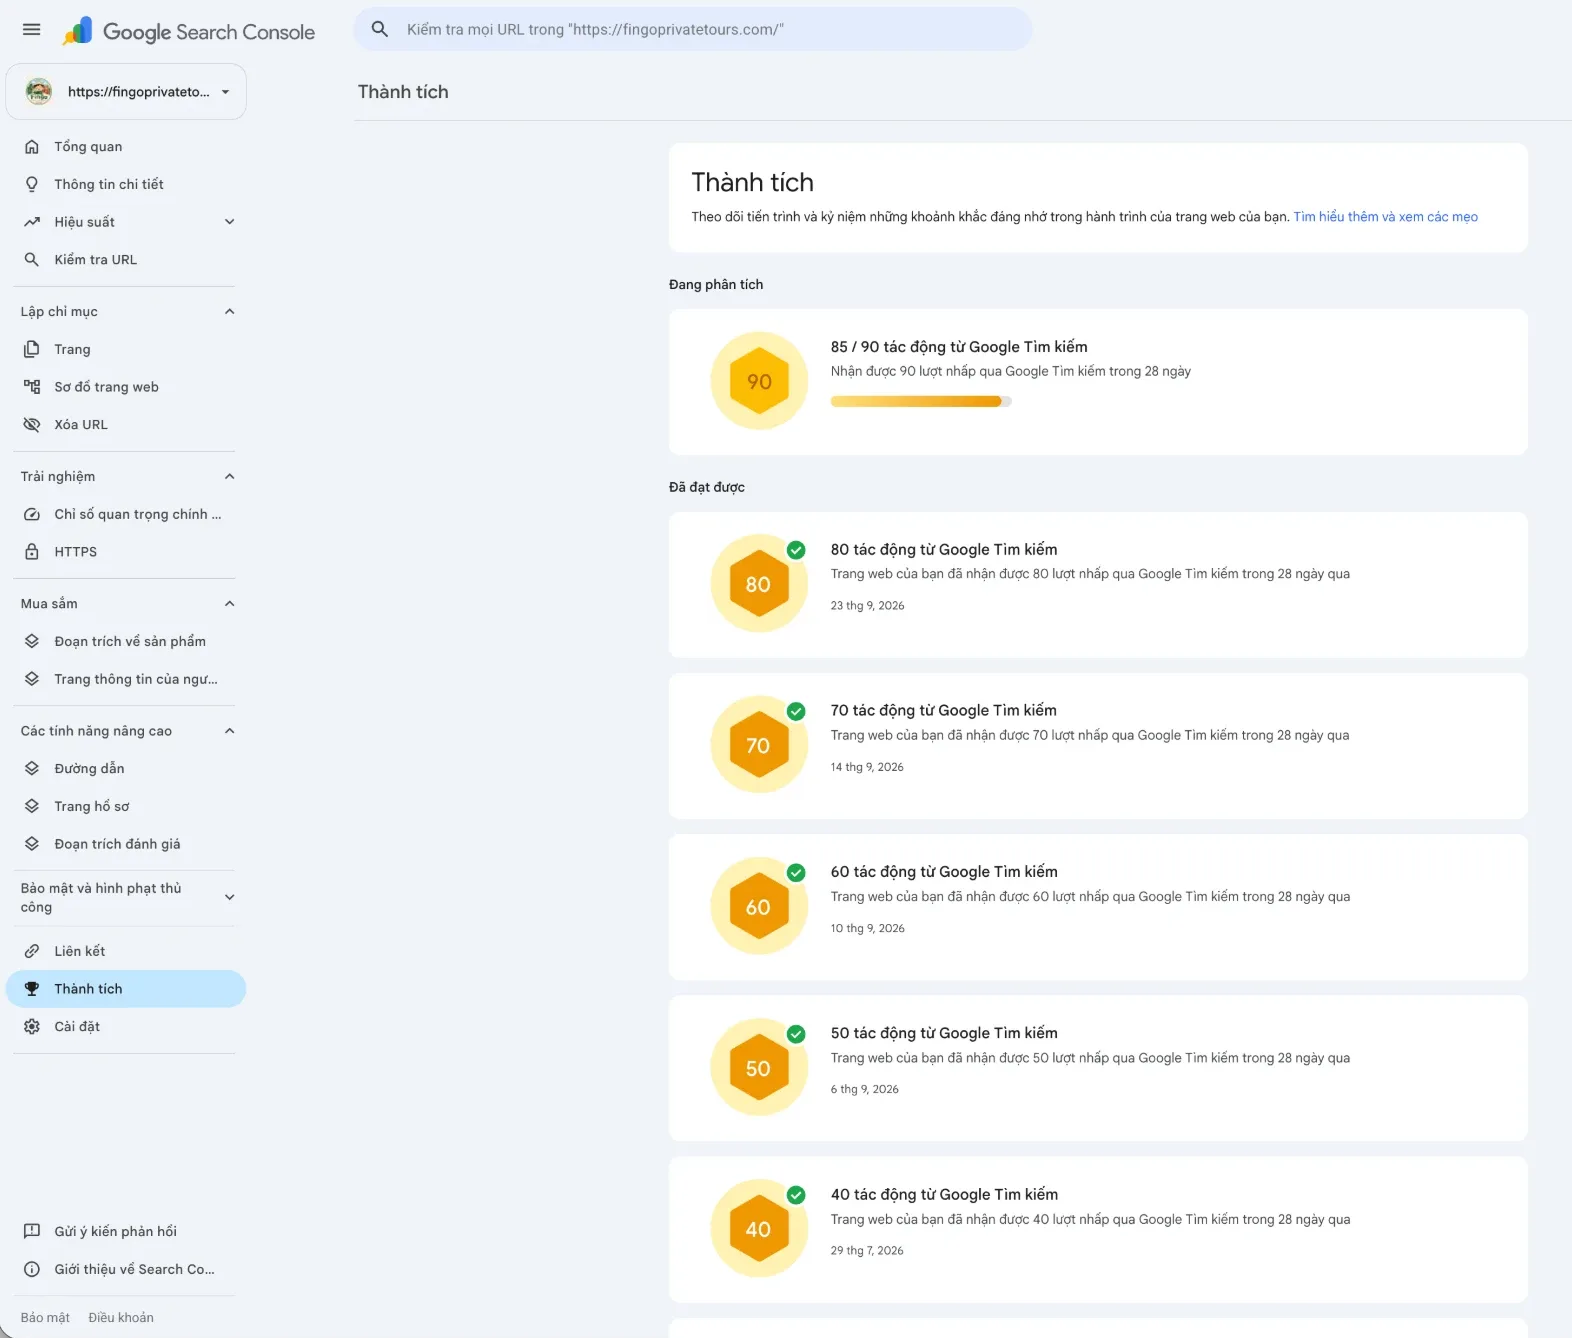Click the 80 achievement hexagon badge

click(759, 585)
